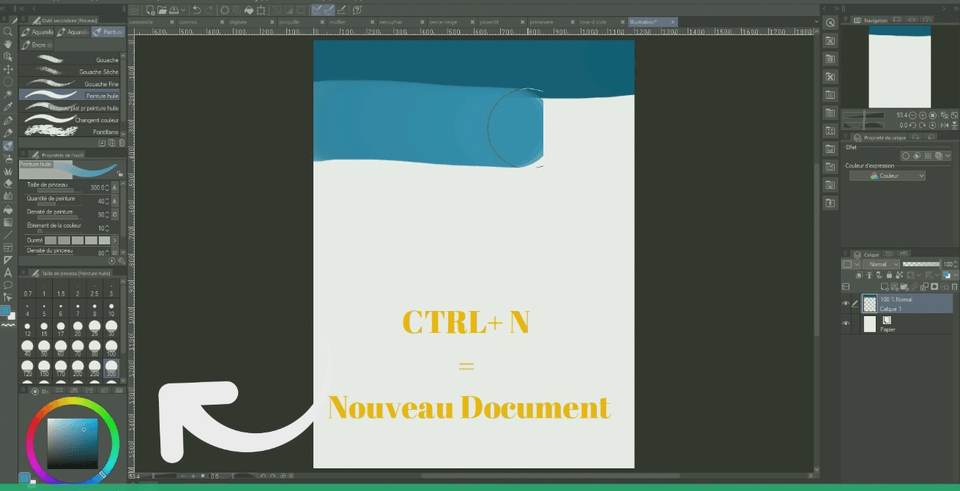Open the Couleur expression color dropdown
The height and width of the screenshot is (491, 960).
pyautogui.click(x=887, y=176)
